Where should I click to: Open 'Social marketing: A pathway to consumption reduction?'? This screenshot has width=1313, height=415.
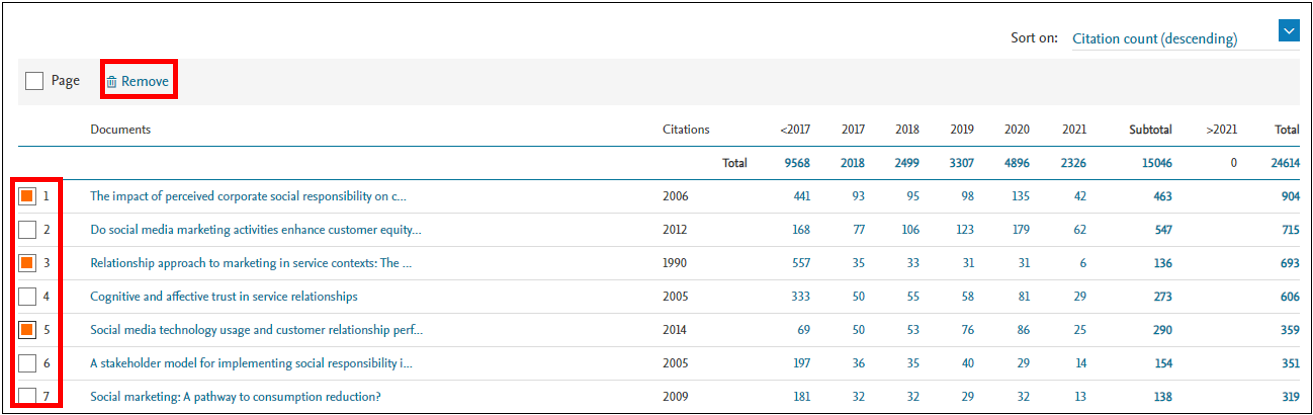tap(235, 396)
